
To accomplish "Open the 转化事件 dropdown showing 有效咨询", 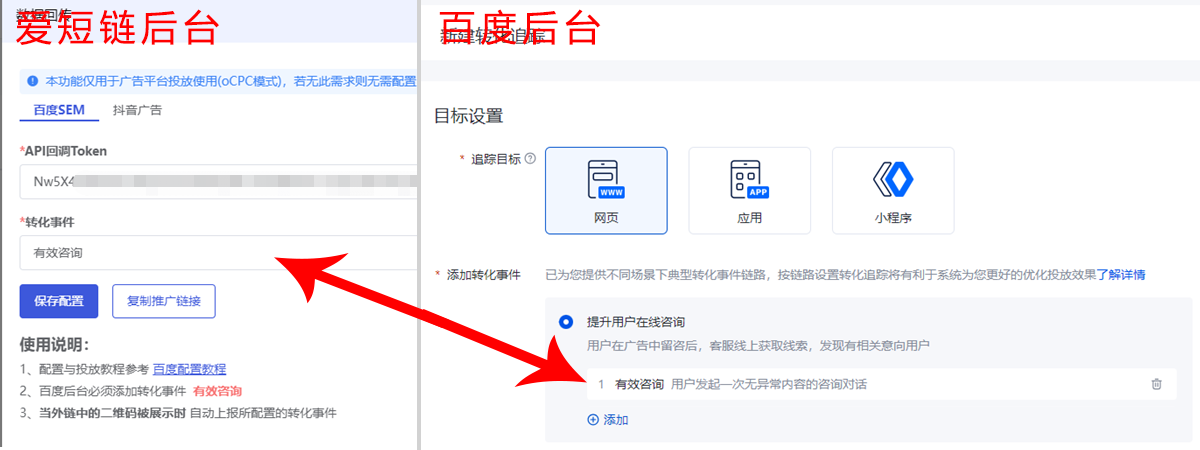I will 217,252.
